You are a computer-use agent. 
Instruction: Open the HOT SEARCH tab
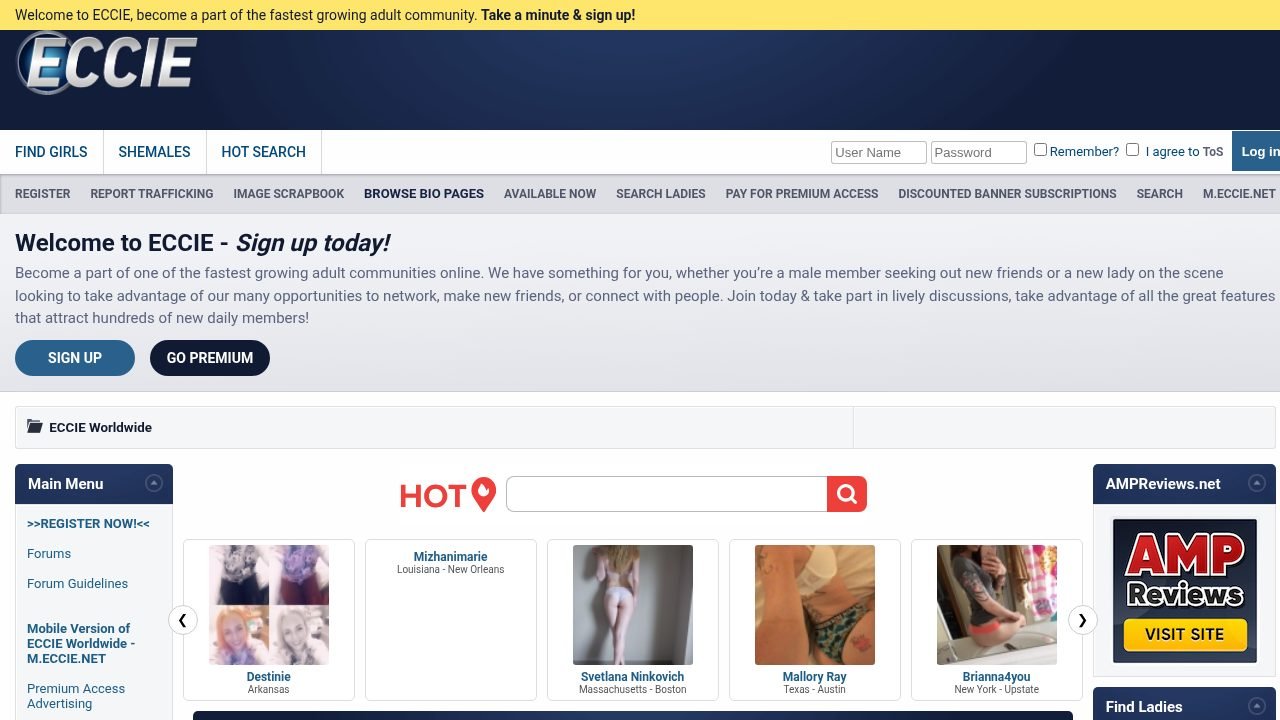264,152
